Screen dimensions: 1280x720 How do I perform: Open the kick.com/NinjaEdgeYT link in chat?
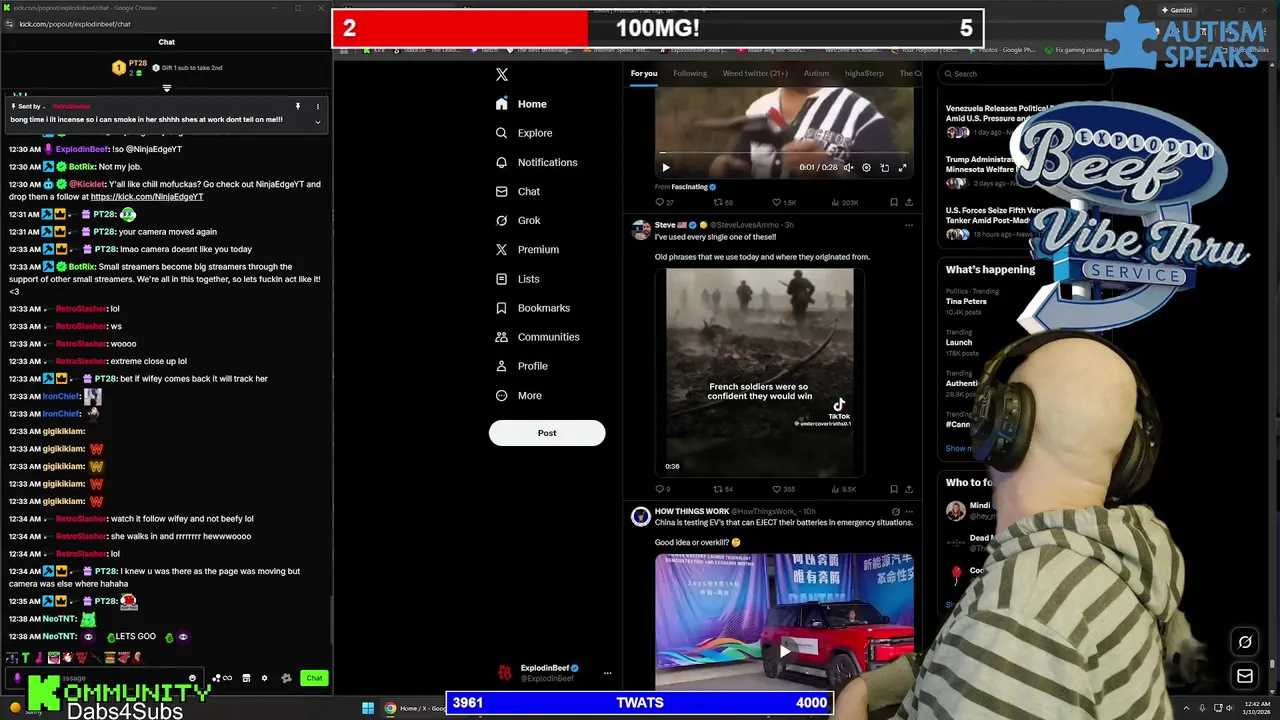click(147, 197)
